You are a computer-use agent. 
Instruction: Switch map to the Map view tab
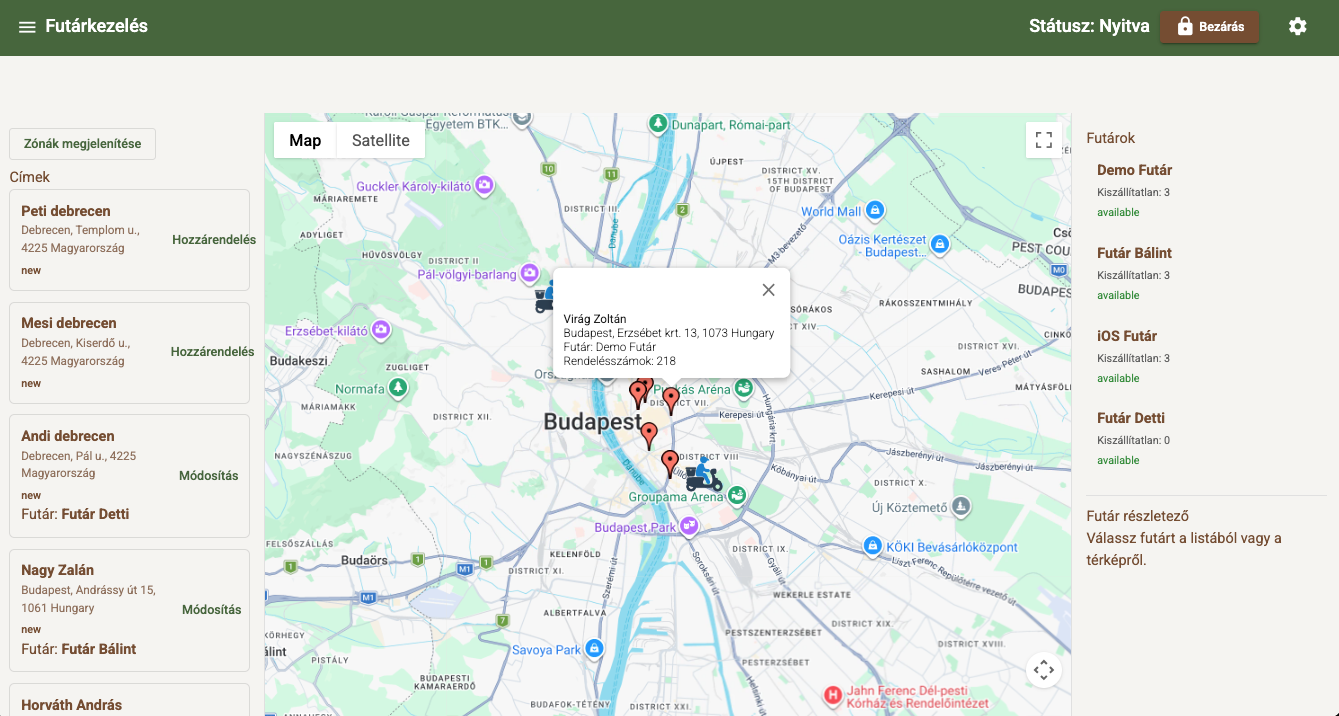tap(305, 140)
